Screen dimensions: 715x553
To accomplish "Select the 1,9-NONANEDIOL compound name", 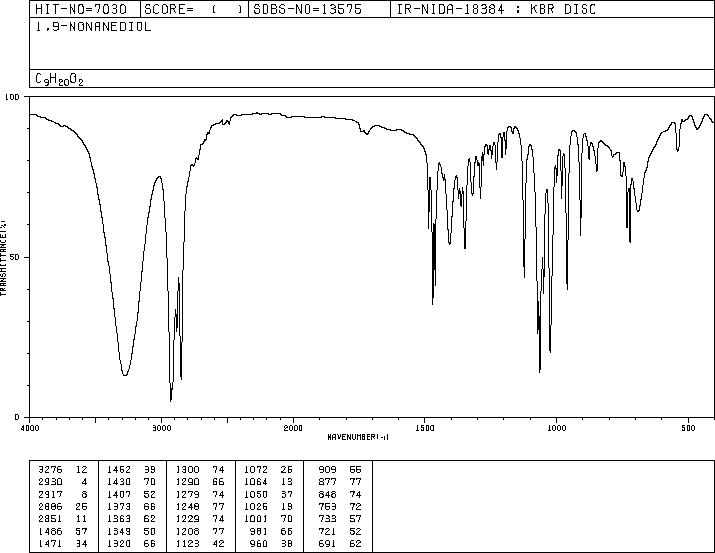I will click(x=93, y=27).
